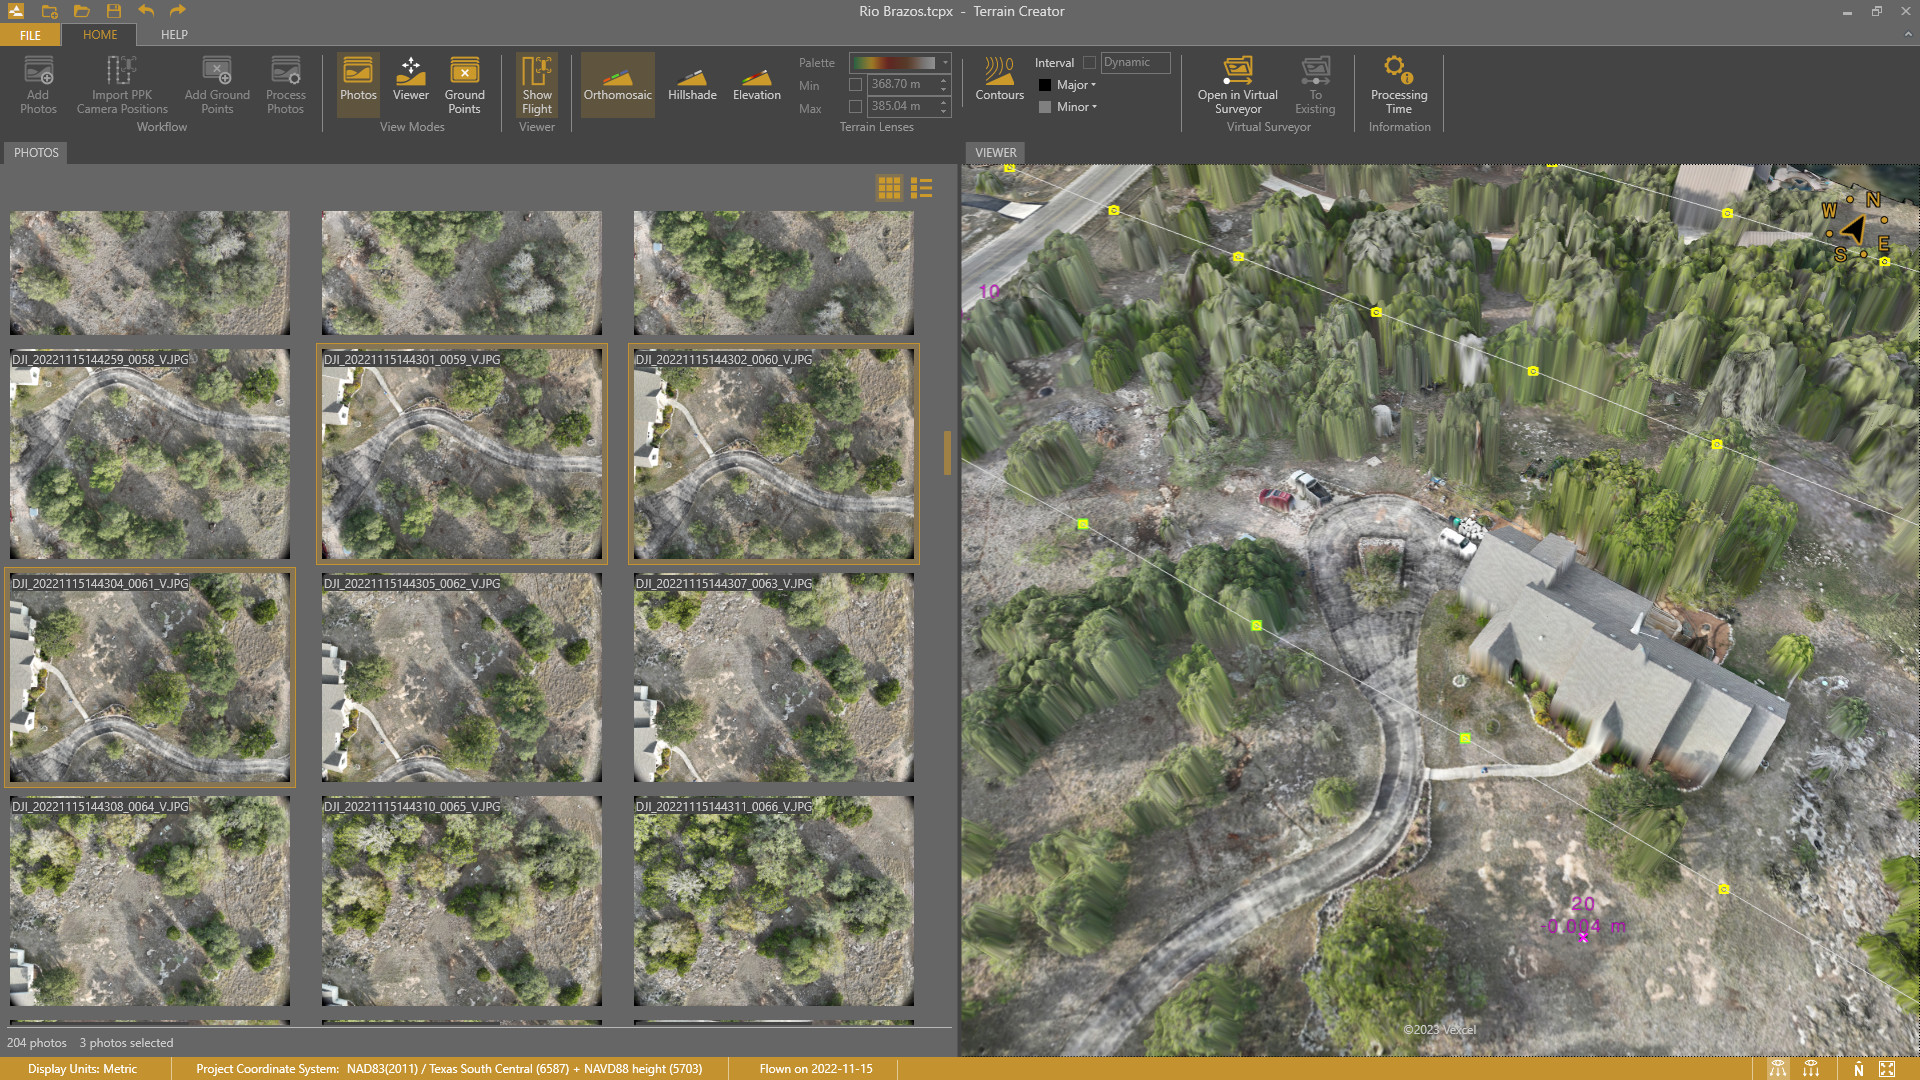
Task: Open the FILE menu tab
Action: 30,35
